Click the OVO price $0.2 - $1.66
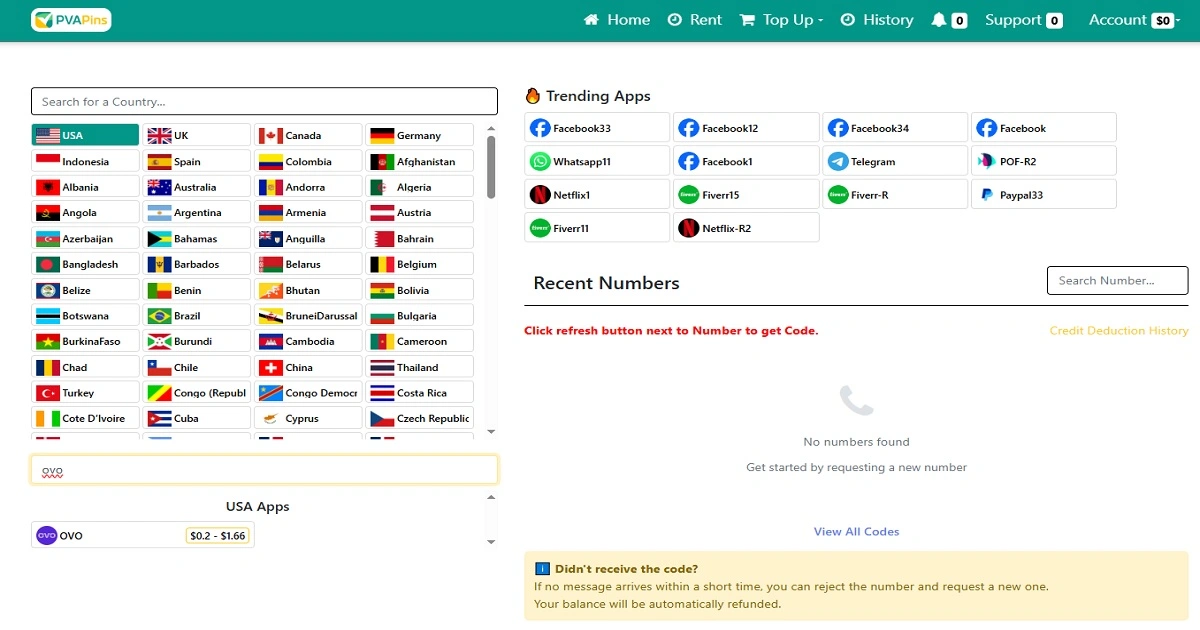The width and height of the screenshot is (1200, 630). (217, 535)
